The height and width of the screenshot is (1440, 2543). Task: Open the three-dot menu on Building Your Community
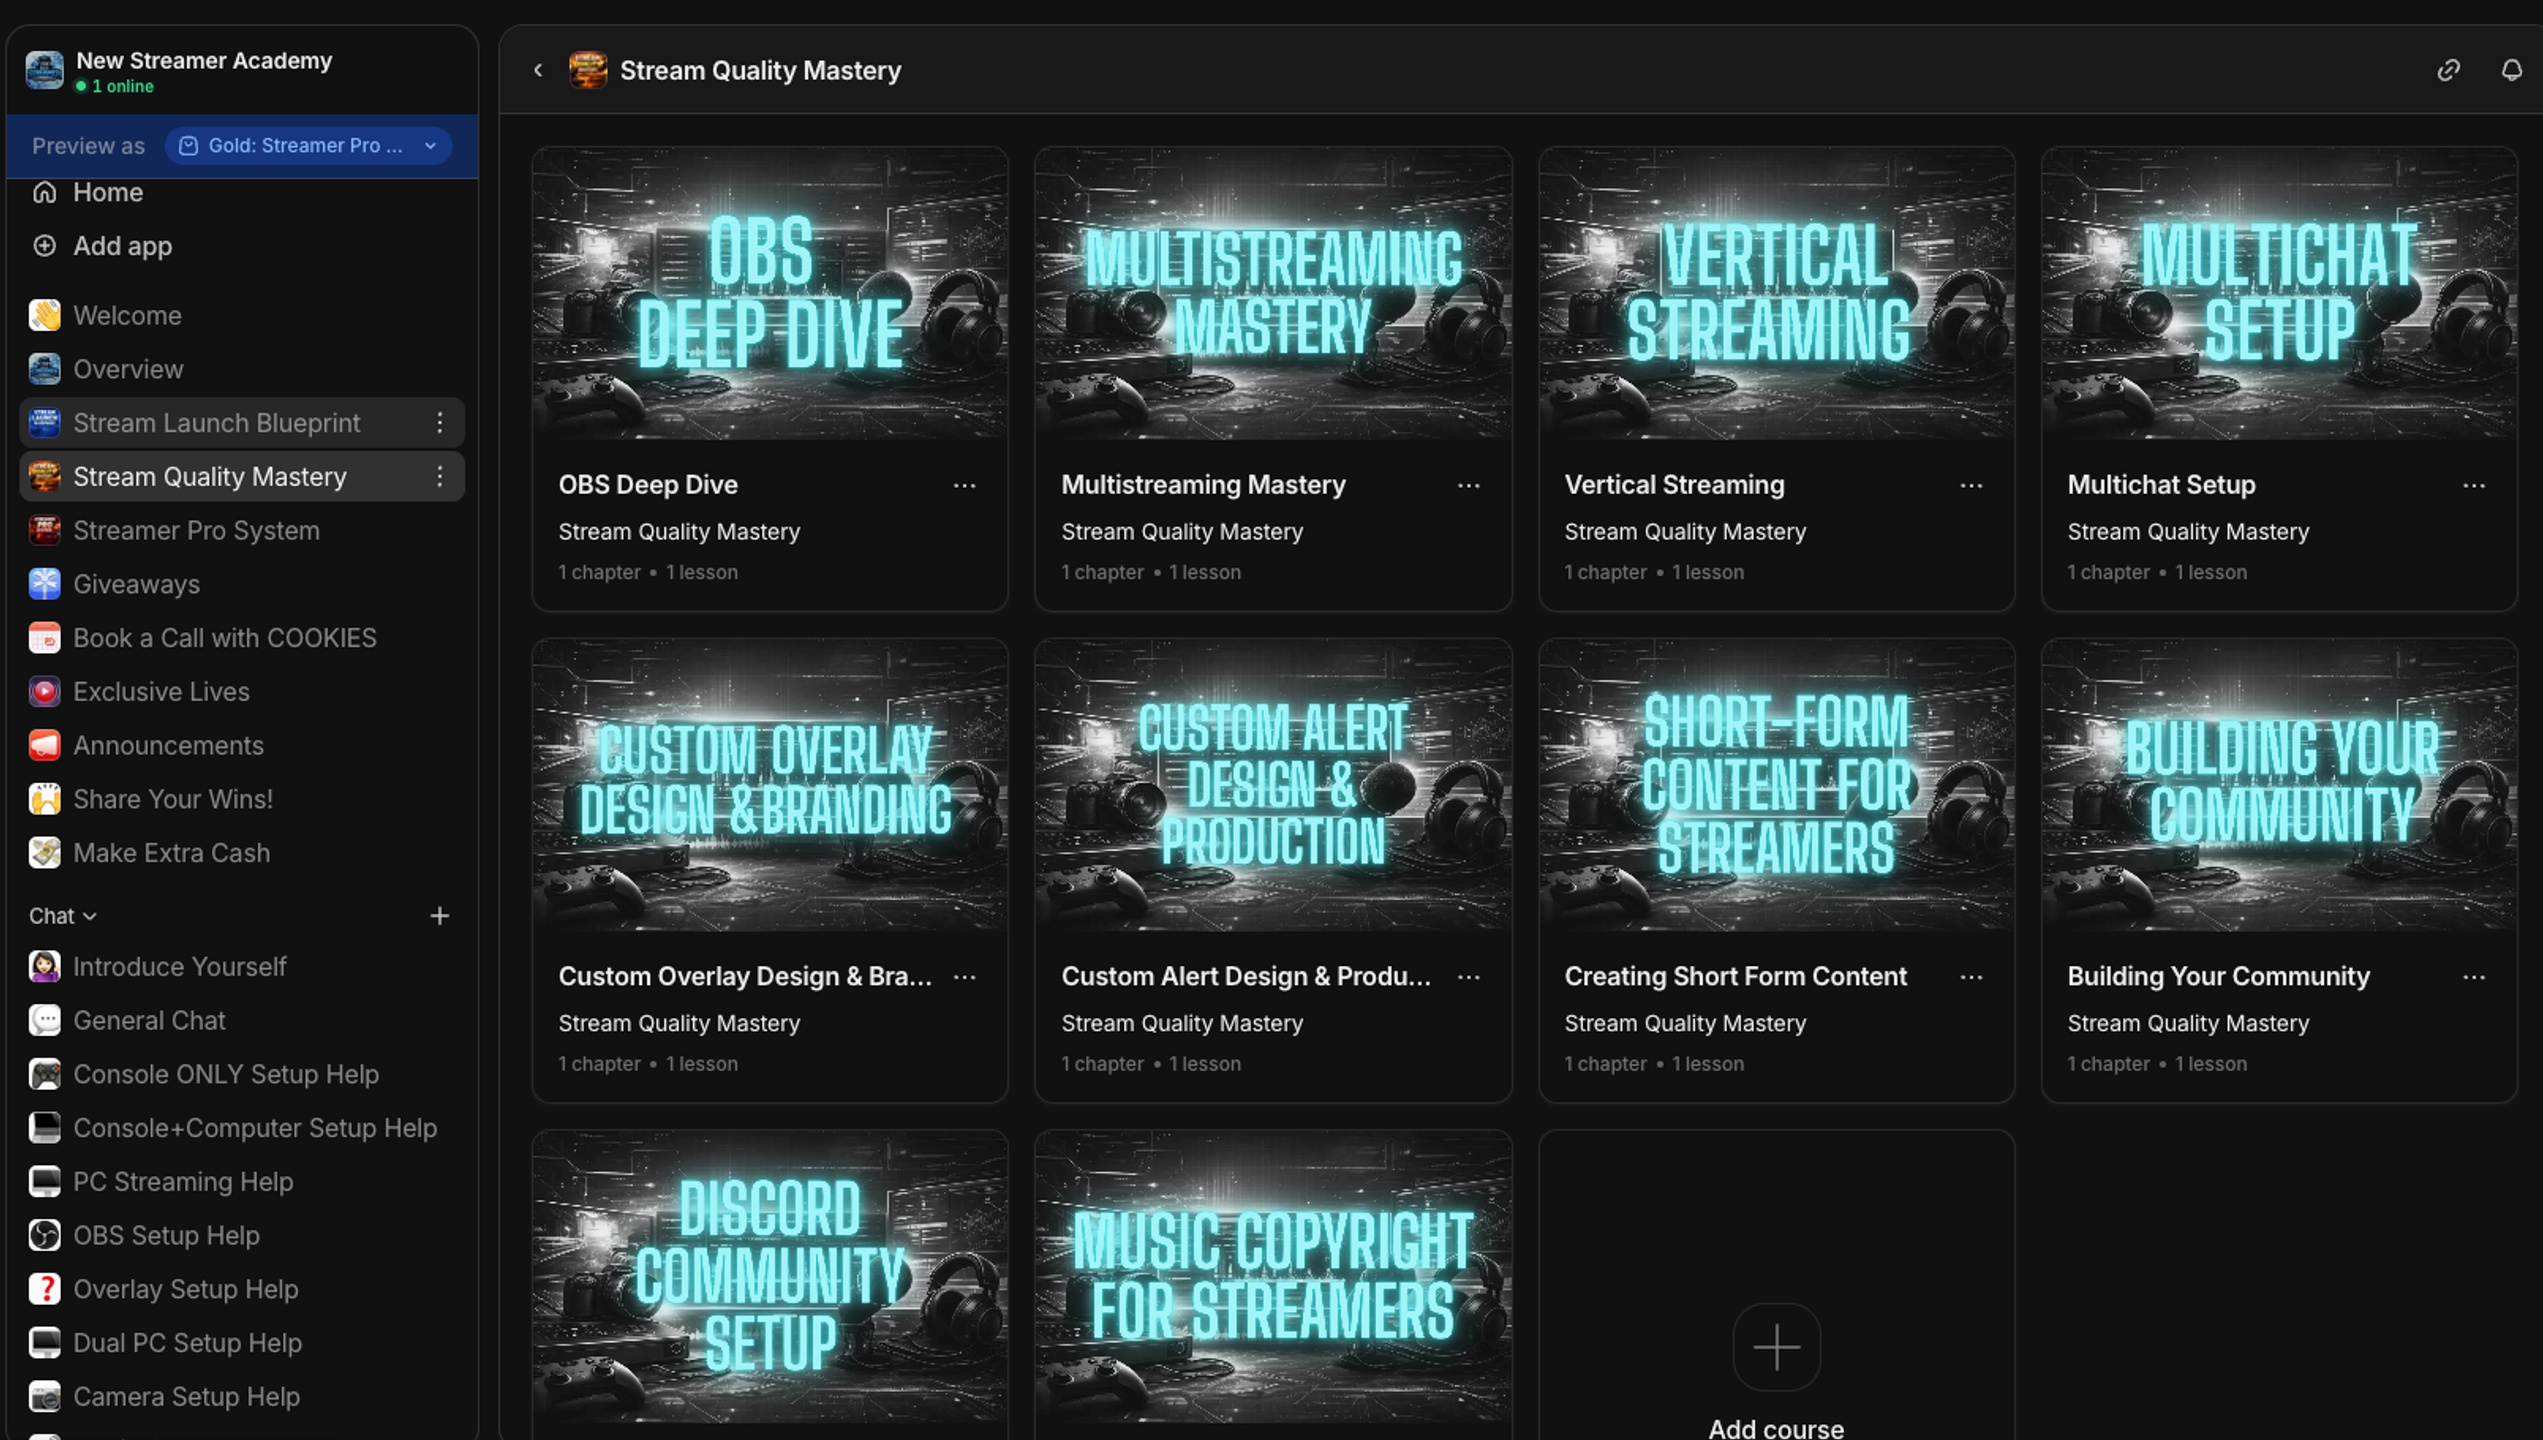[x=2474, y=977]
